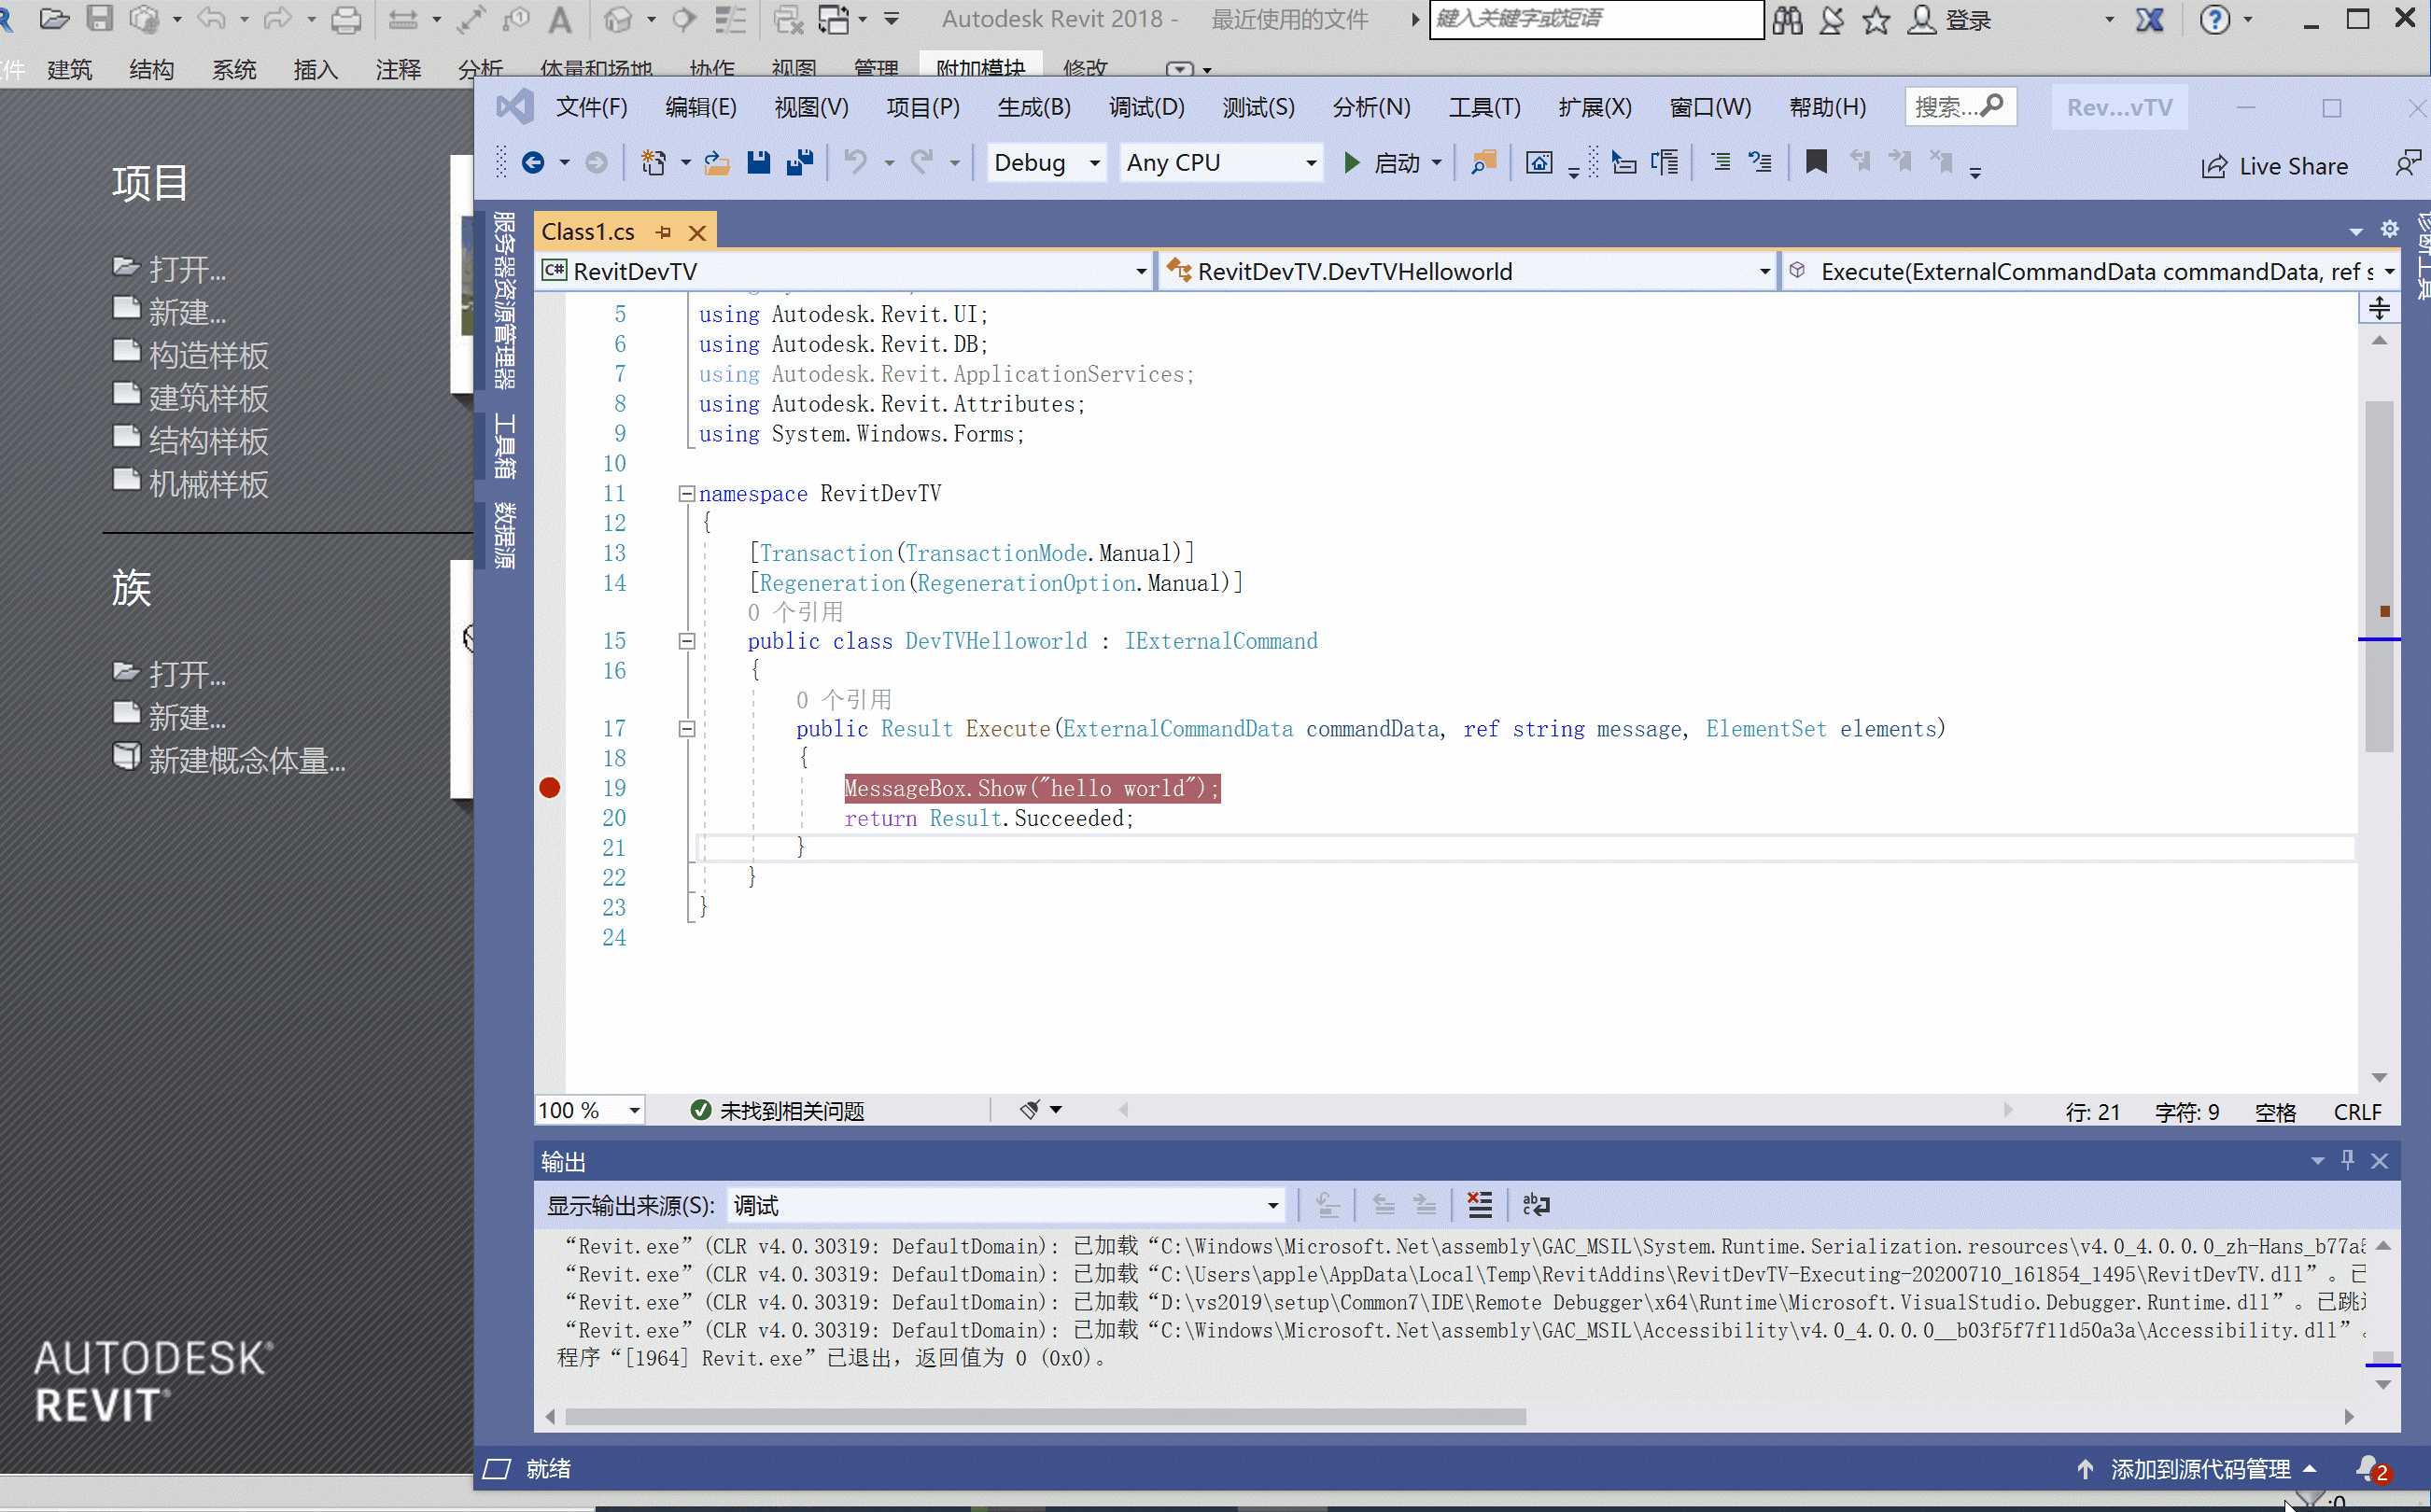Toggle the breakpoint on line 19

coord(549,789)
